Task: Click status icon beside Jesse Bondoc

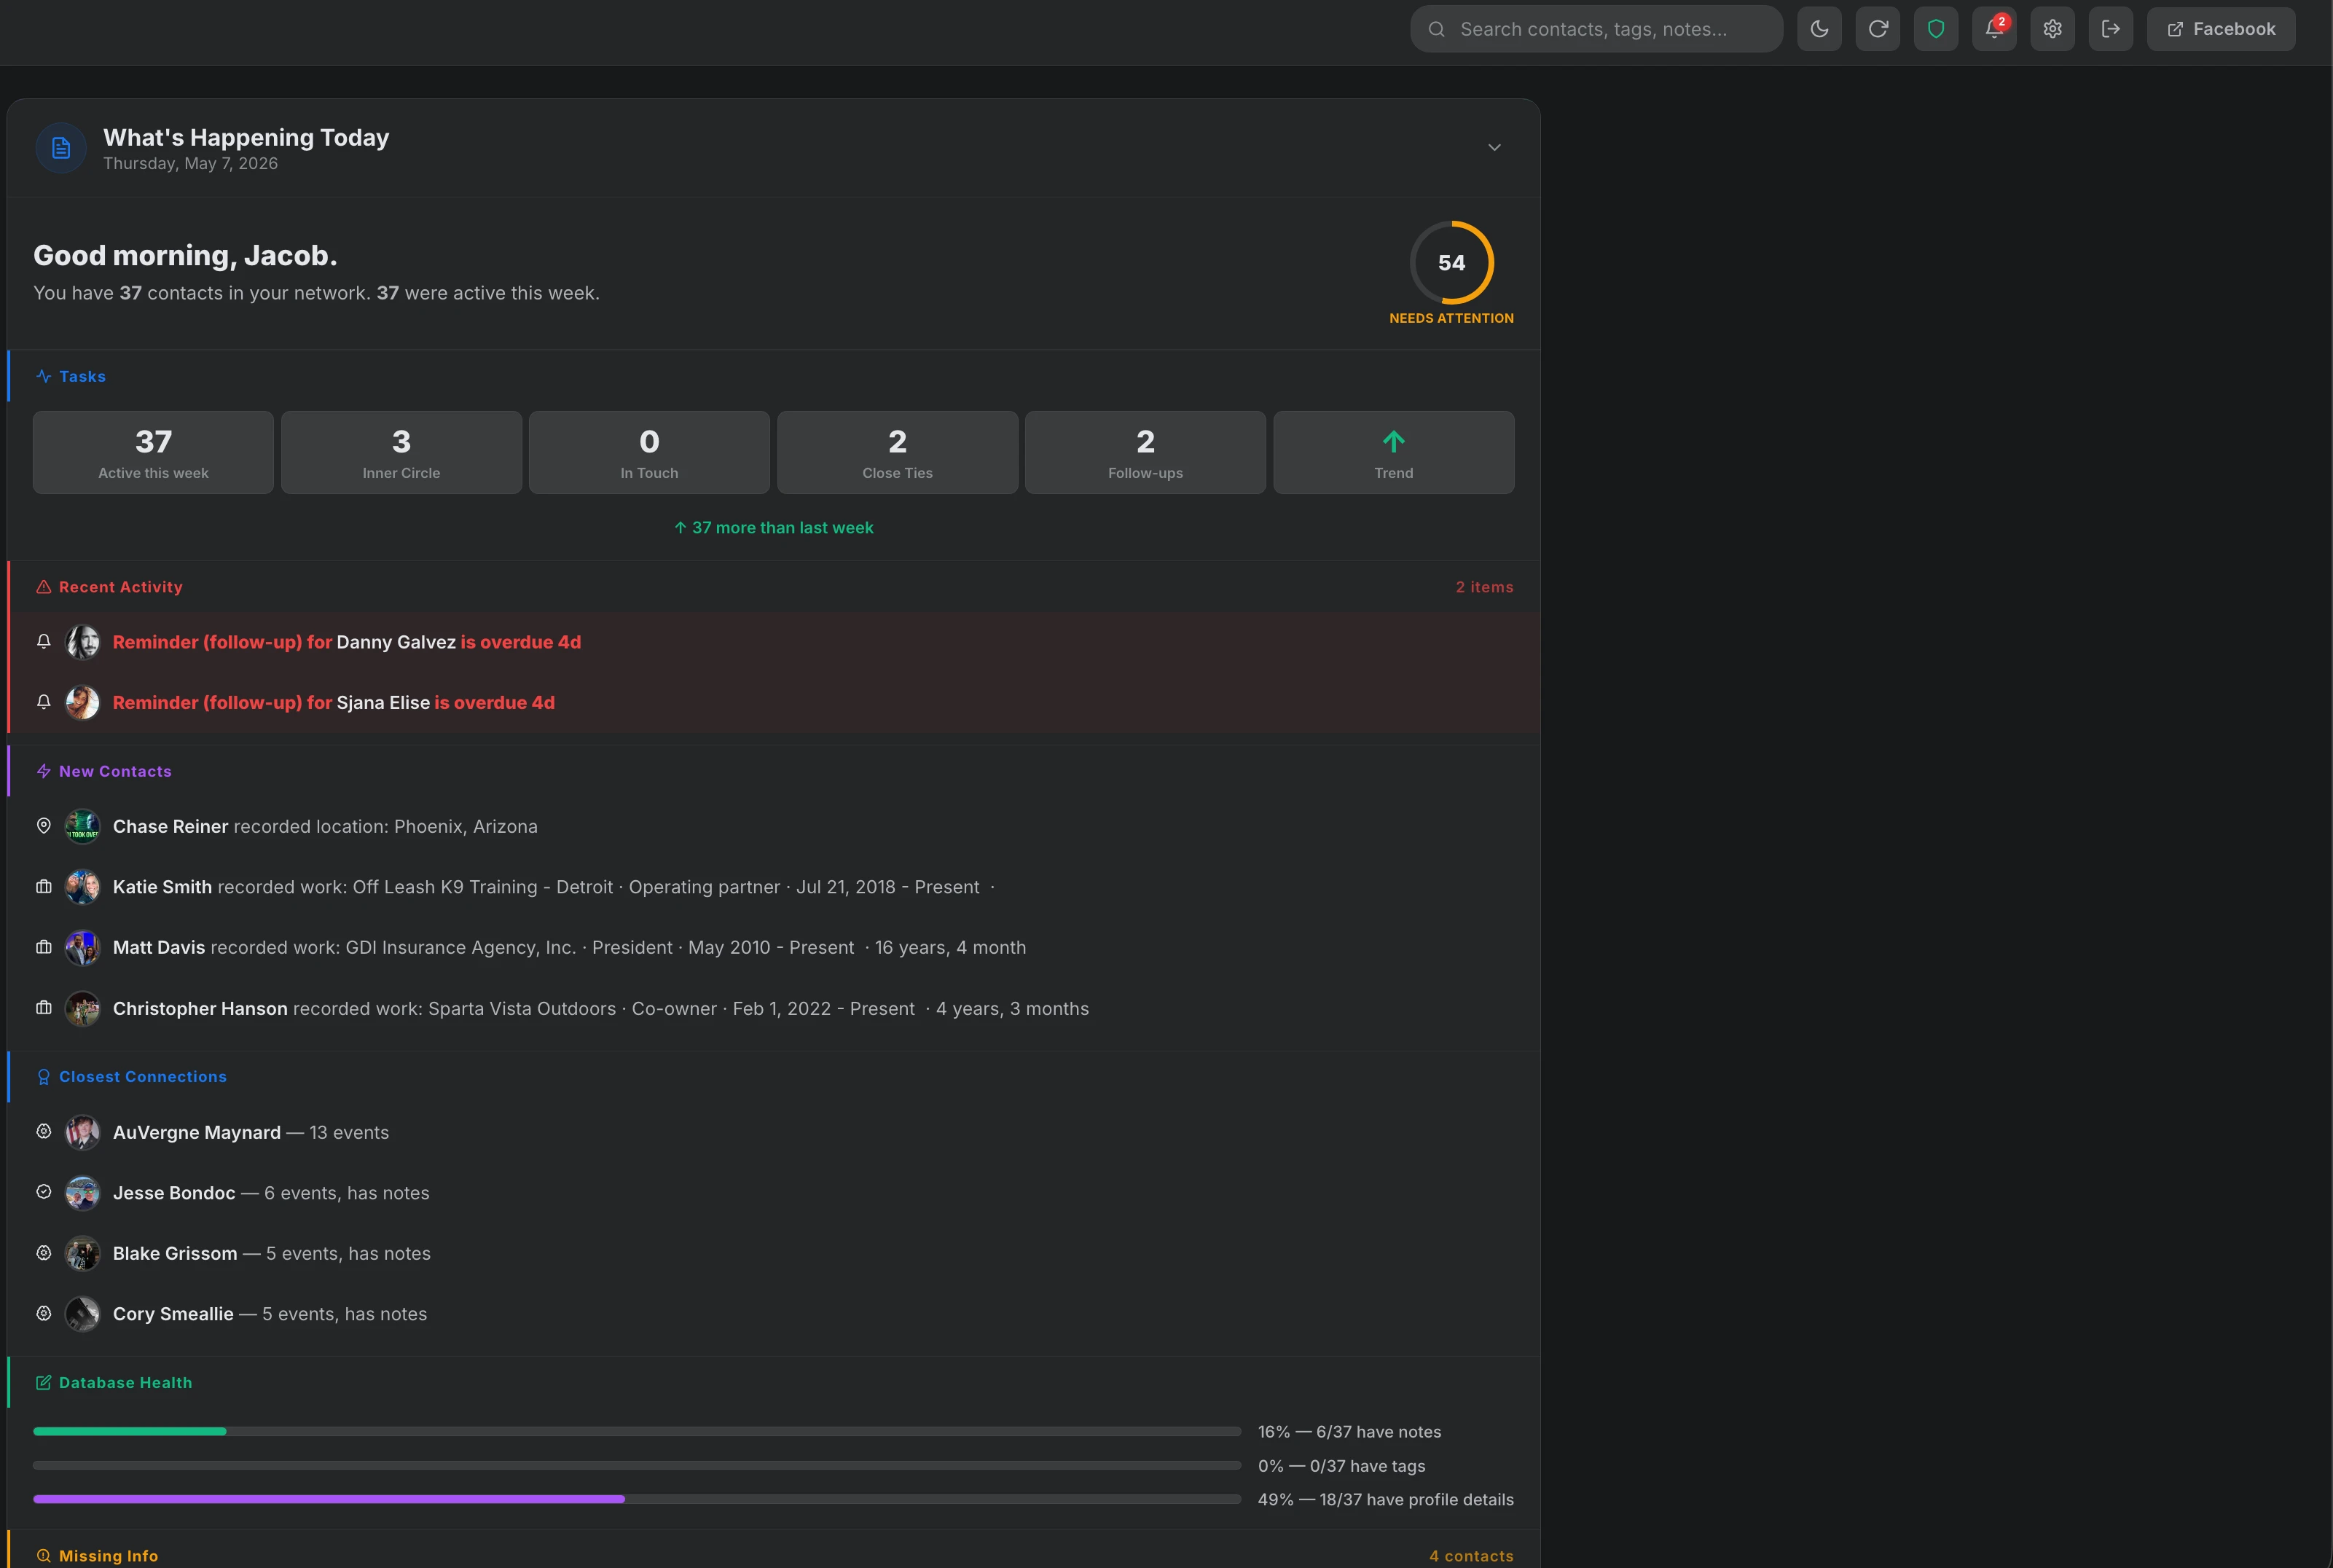Action: click(x=43, y=1192)
